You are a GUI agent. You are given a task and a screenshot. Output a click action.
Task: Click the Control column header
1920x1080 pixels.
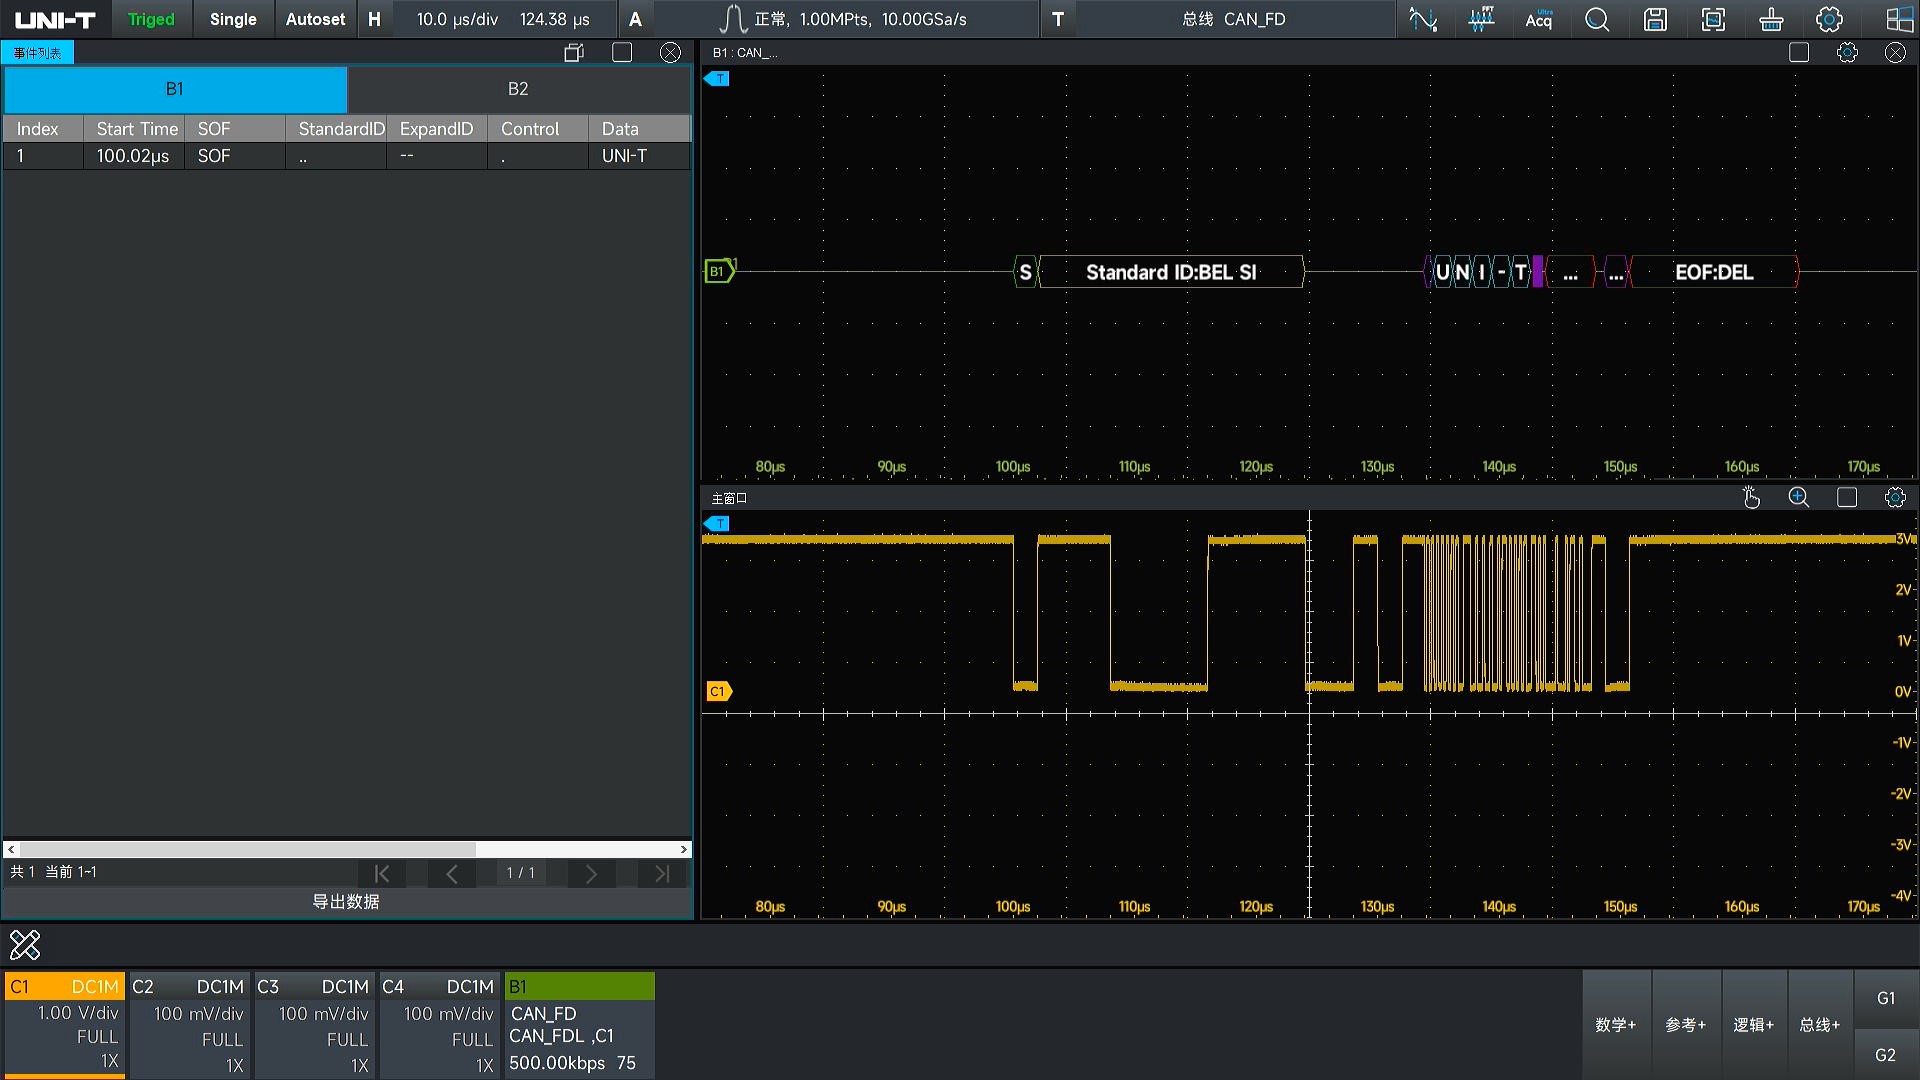pos(538,129)
